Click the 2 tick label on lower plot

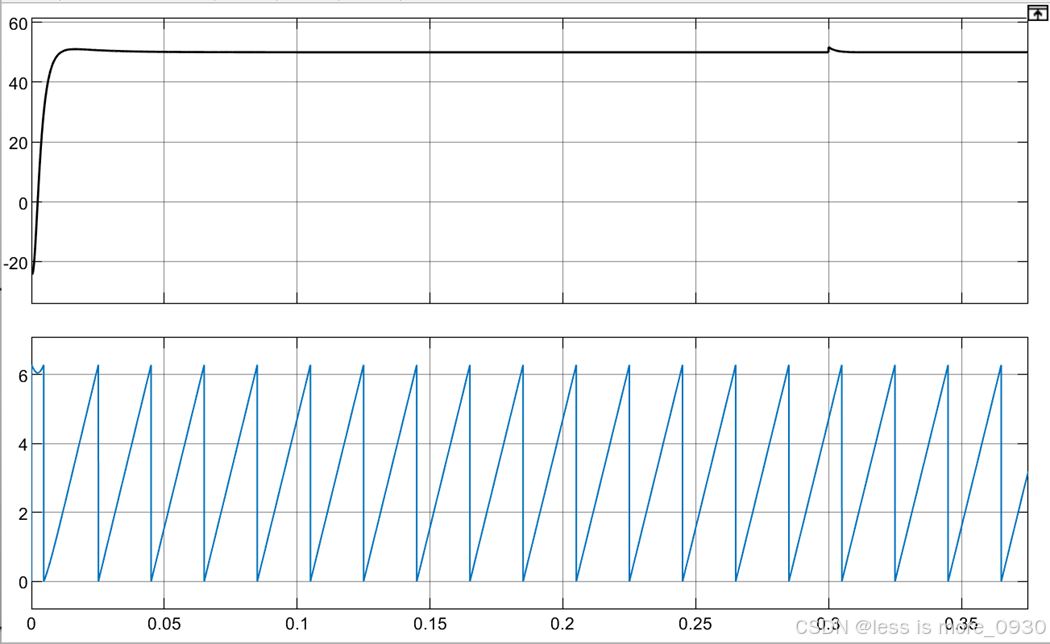tap(23, 514)
